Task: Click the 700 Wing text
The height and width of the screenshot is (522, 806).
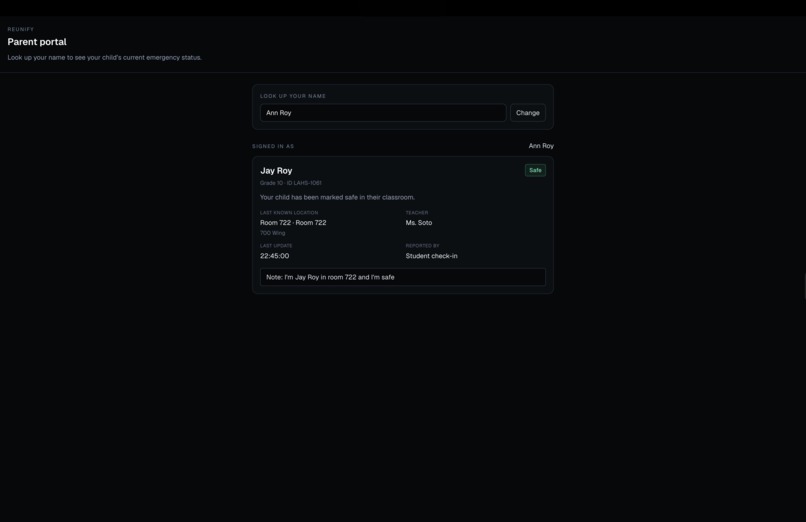Action: pos(272,233)
